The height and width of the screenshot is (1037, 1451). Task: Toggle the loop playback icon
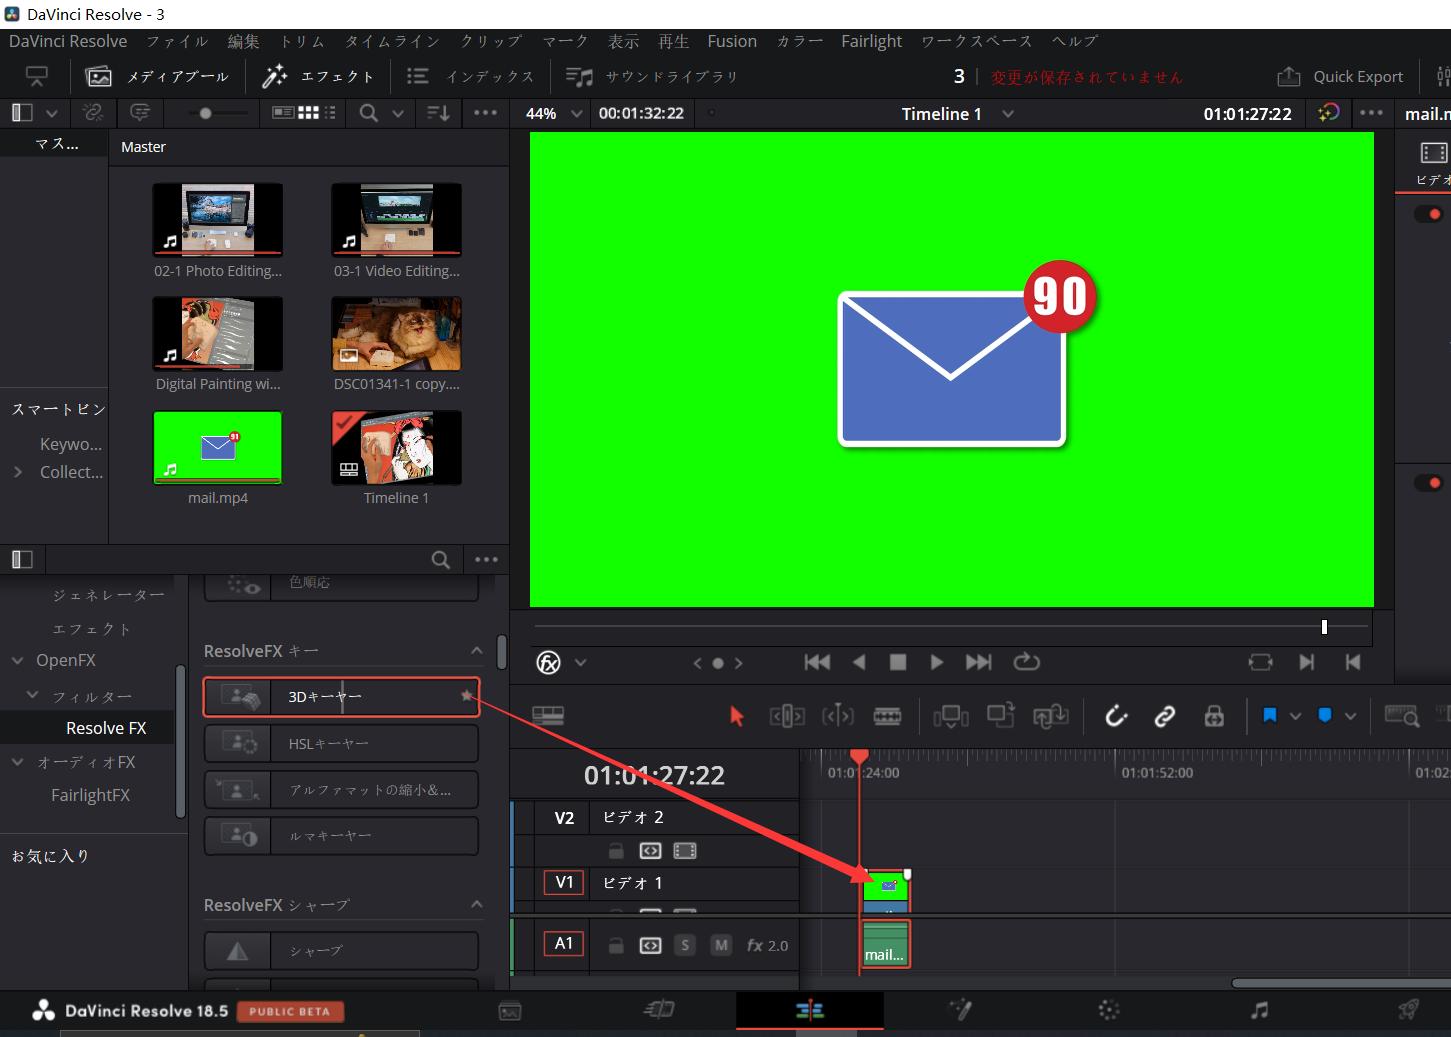point(1027,662)
